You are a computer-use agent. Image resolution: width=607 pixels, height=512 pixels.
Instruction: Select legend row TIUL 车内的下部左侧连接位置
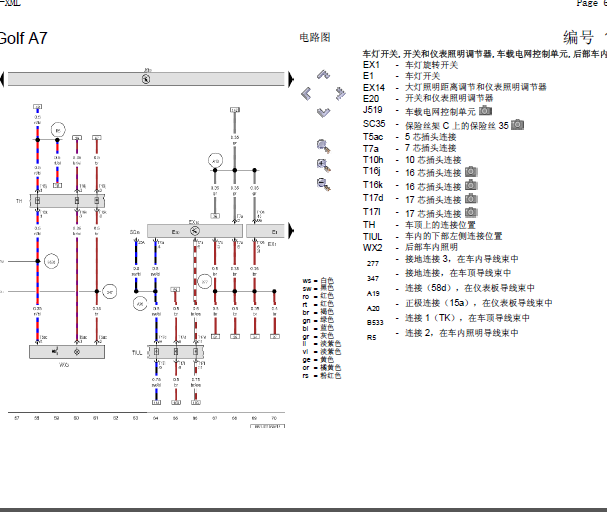432,236
